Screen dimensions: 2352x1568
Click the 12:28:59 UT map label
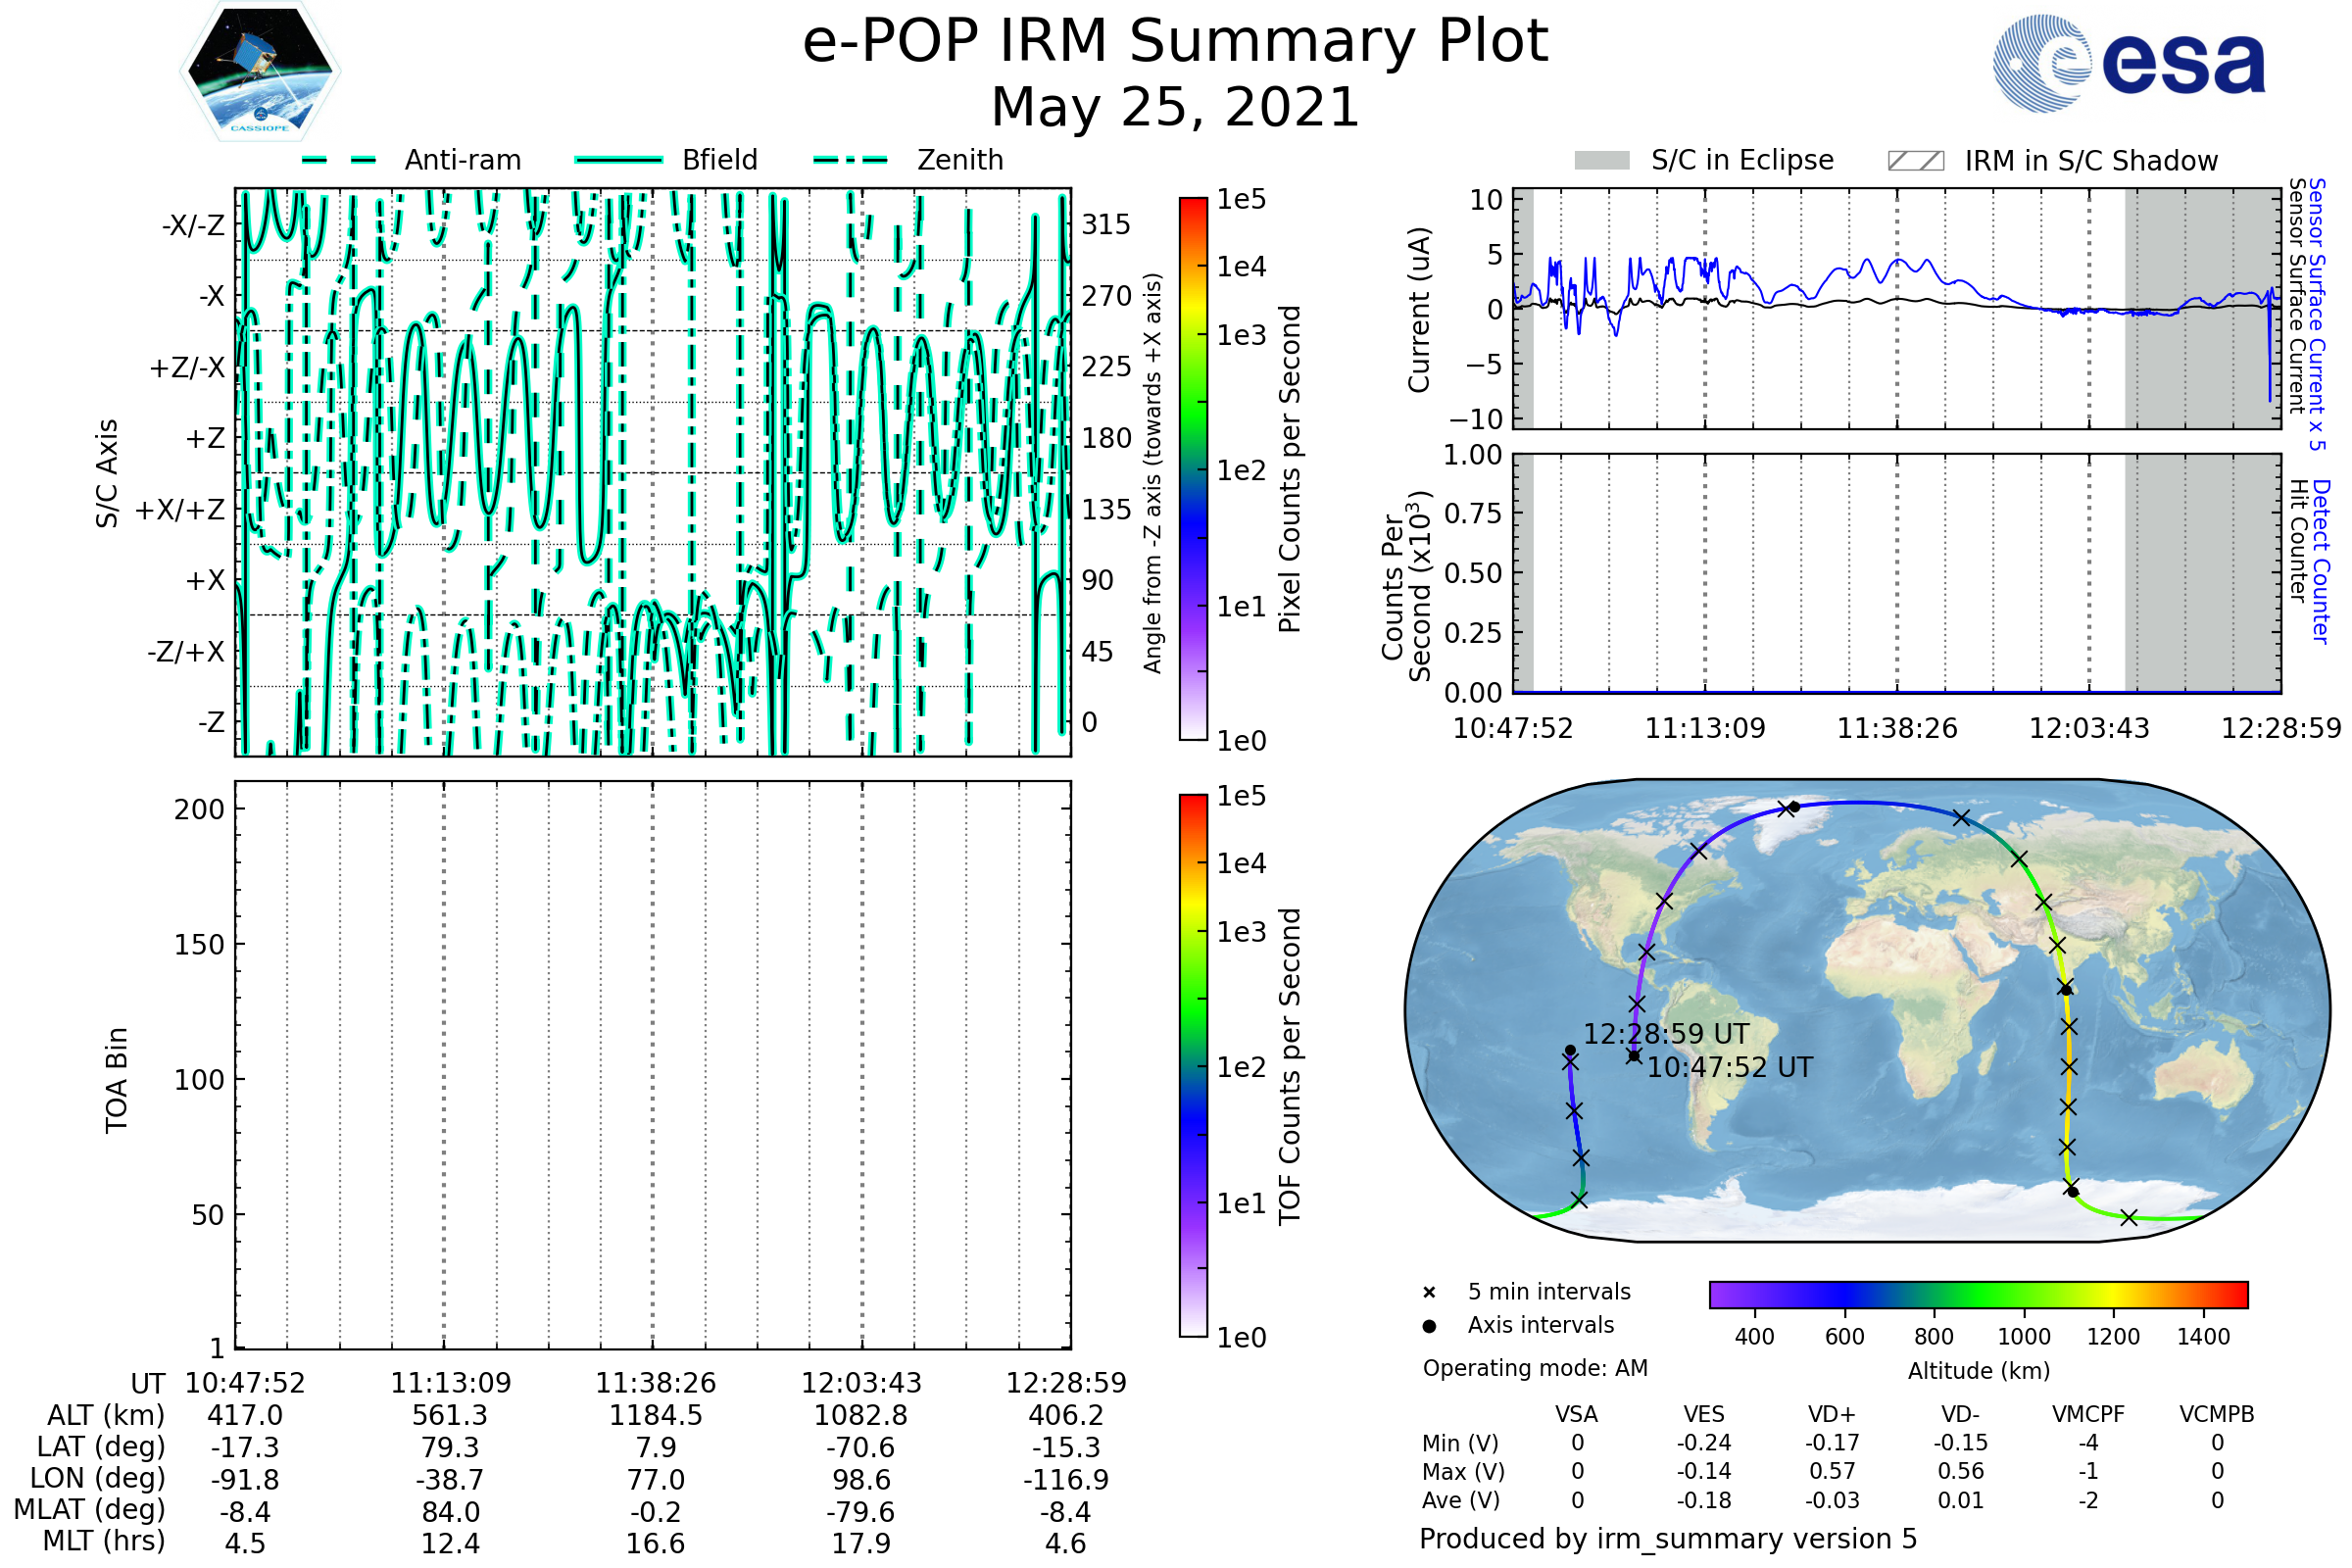point(1666,1034)
